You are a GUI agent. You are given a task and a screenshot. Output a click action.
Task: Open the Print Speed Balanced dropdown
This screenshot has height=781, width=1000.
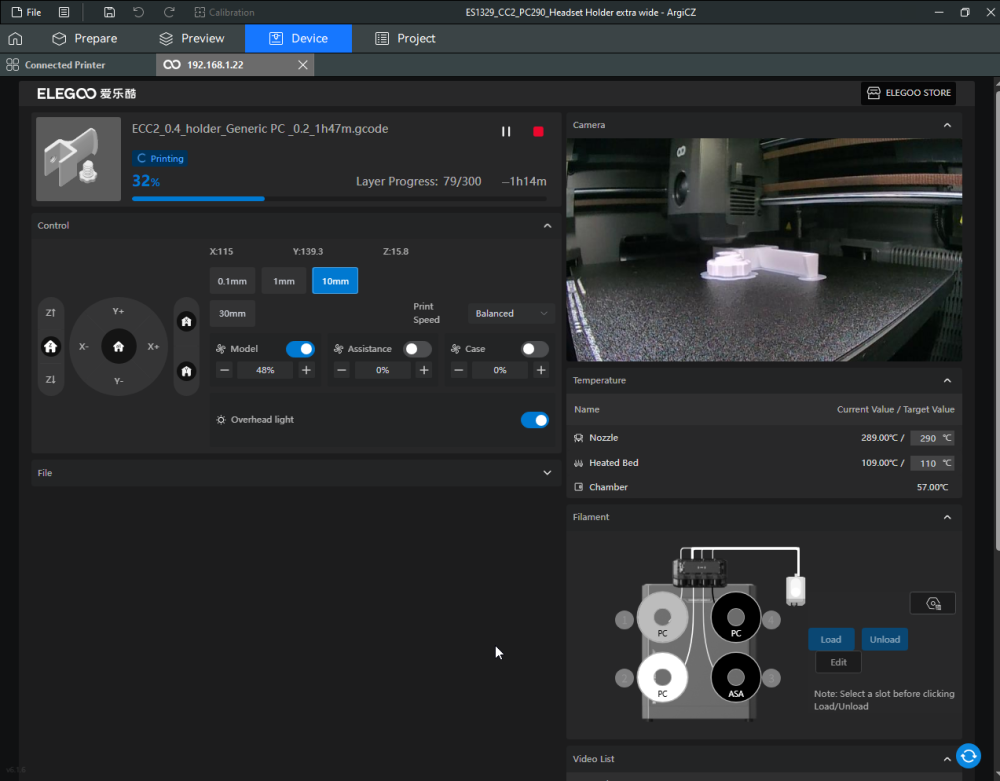click(x=511, y=313)
